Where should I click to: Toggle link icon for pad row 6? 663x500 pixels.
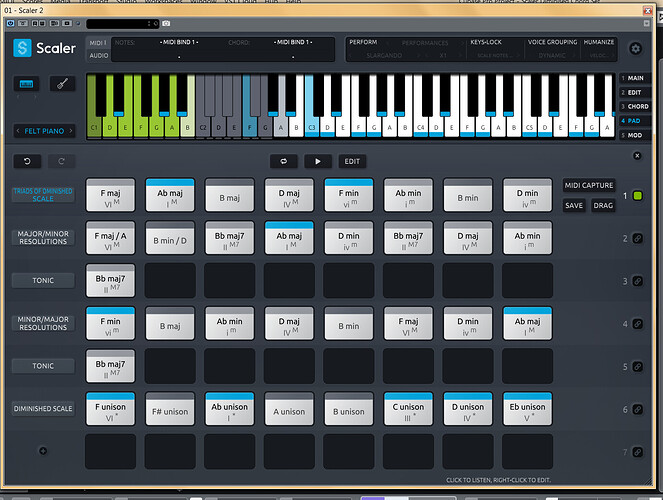coord(637,409)
